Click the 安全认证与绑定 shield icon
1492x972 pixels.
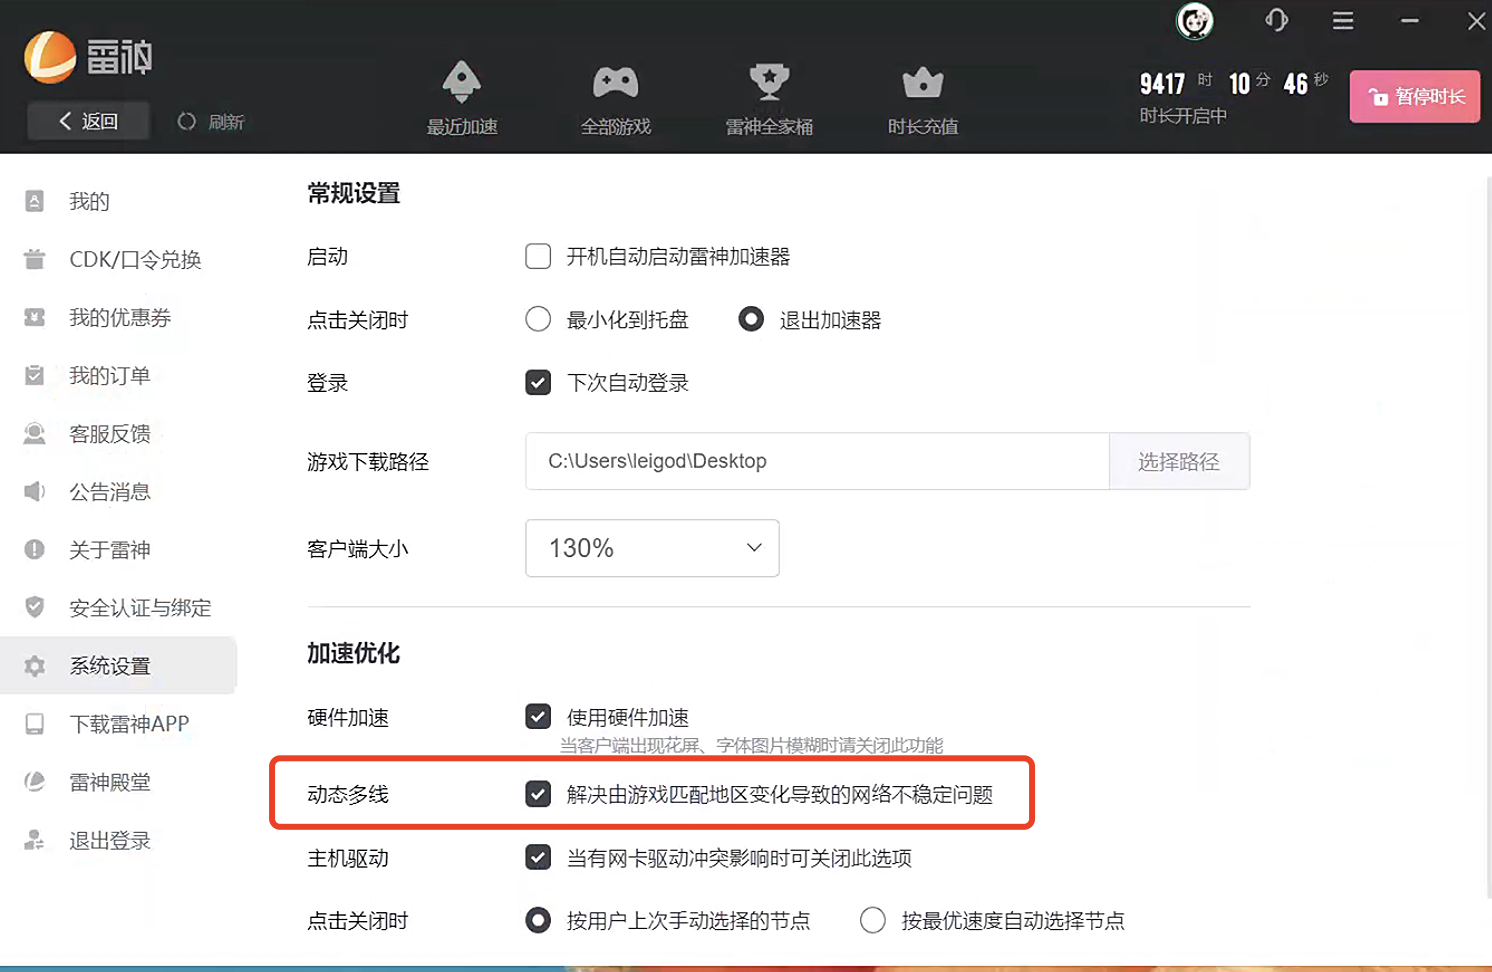coord(34,607)
